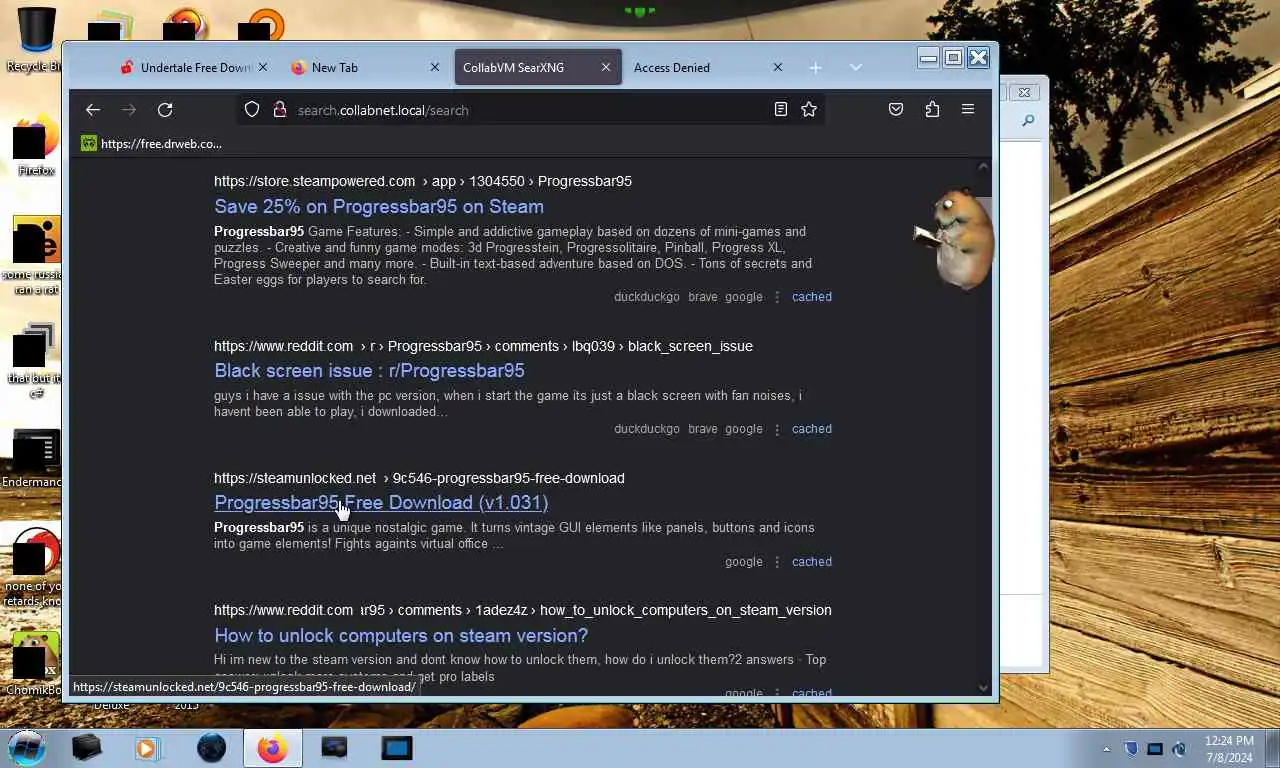This screenshot has height=768, width=1280.
Task: Select the Firefox desktop shortcut
Action: pyautogui.click(x=36, y=145)
